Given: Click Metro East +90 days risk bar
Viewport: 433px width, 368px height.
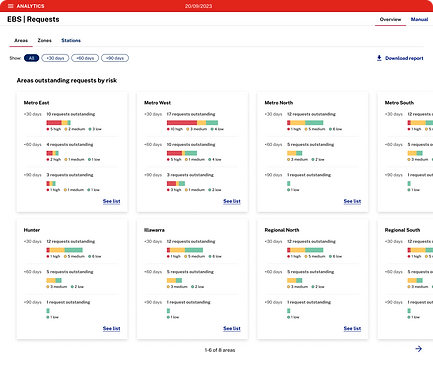Looking at the screenshot, I should (51, 183).
